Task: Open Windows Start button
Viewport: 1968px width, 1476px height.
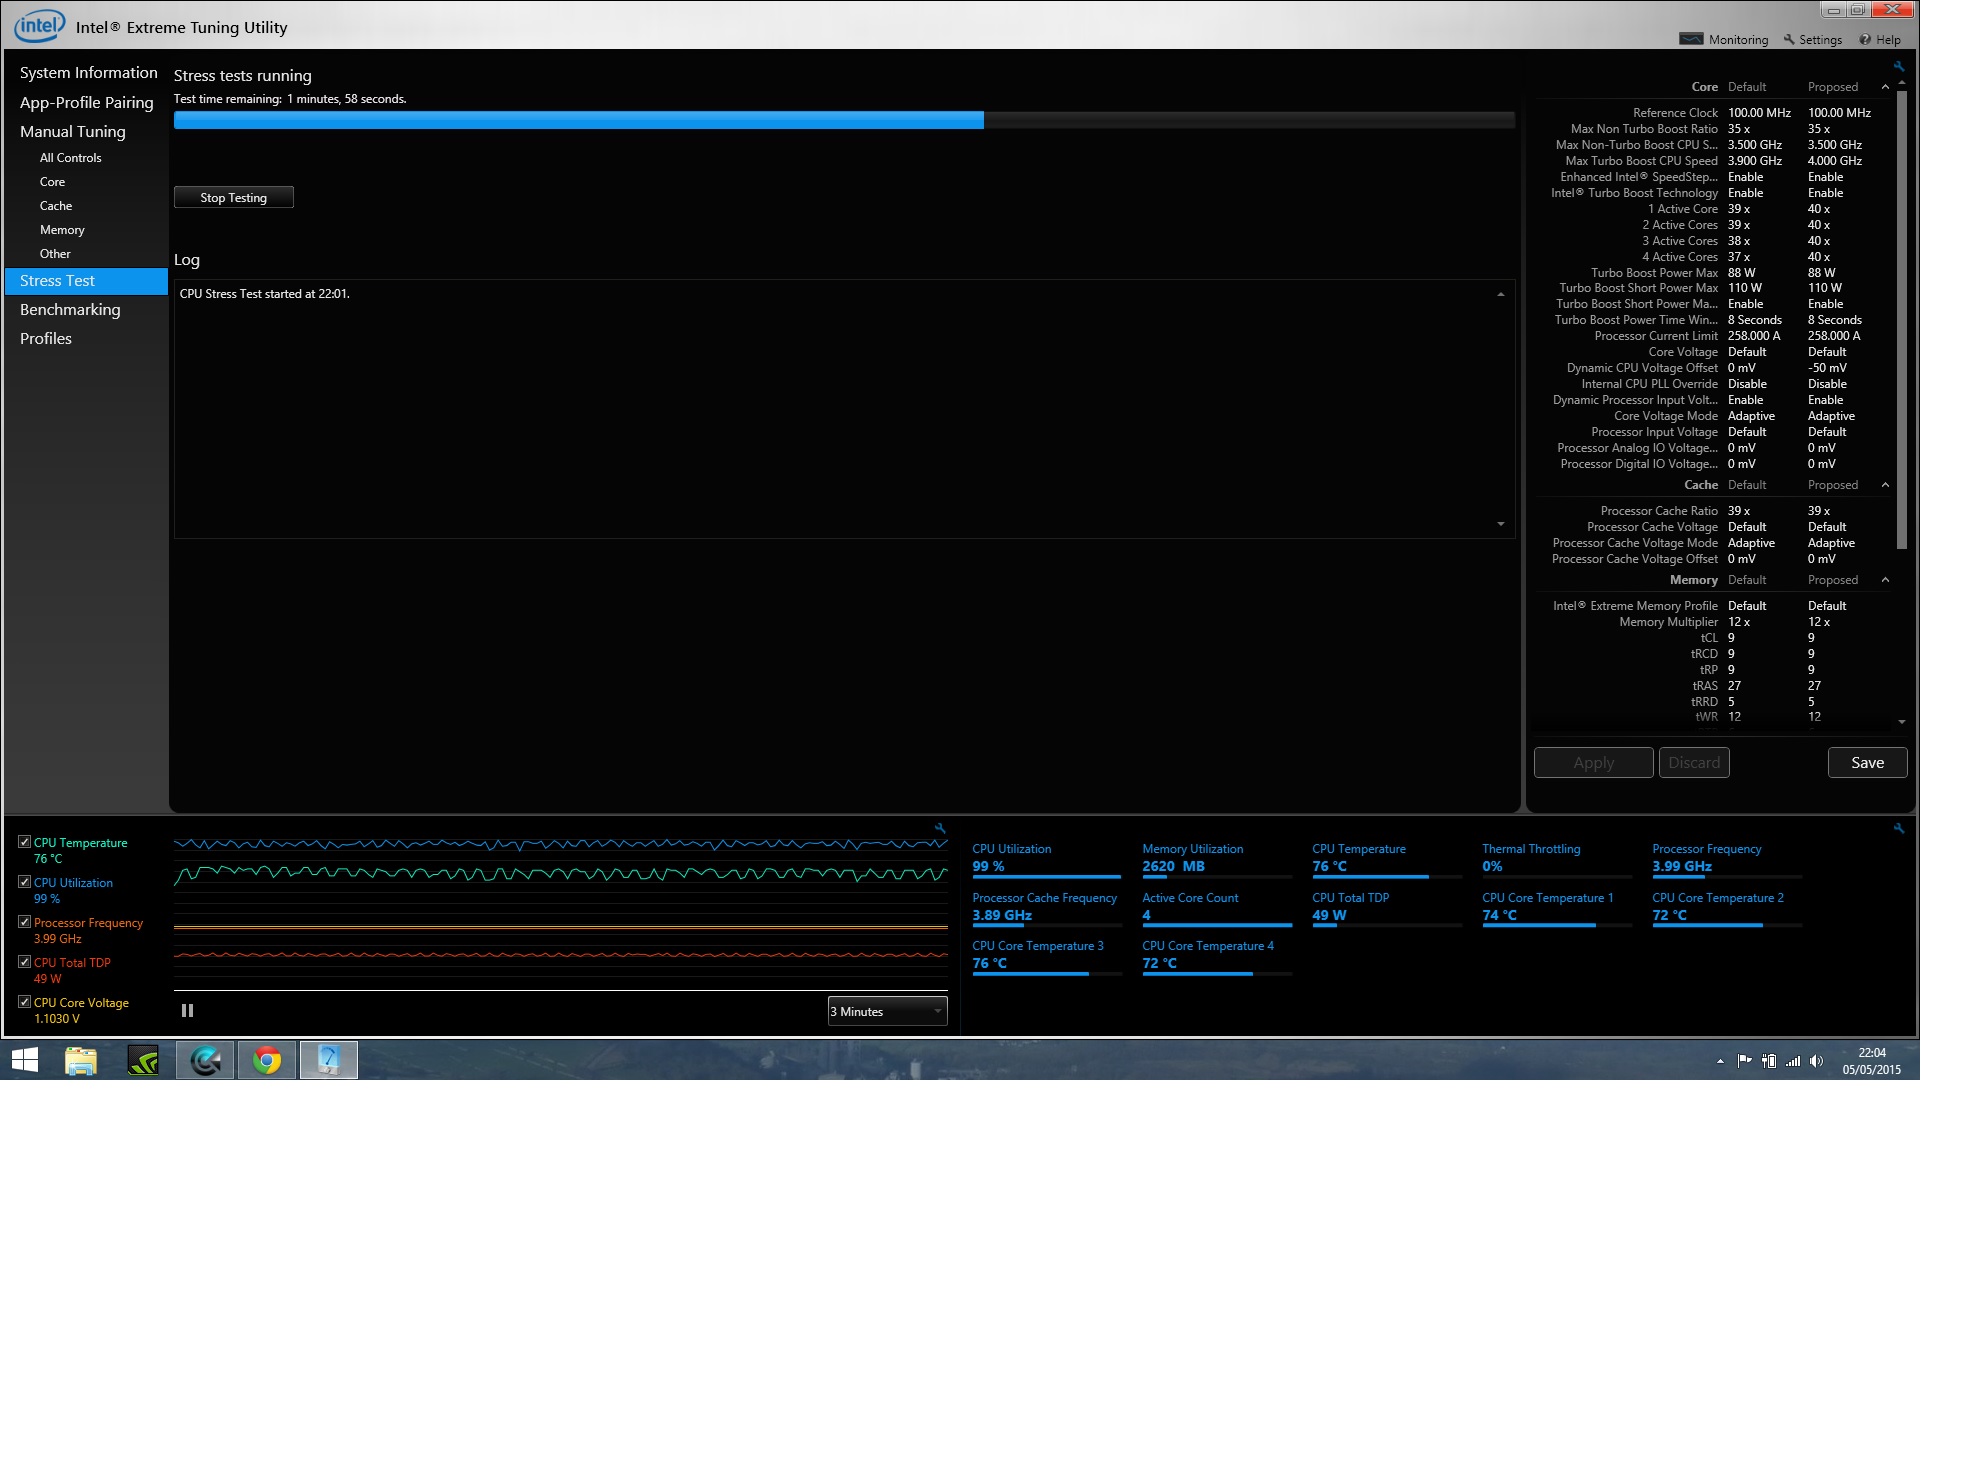Action: pyautogui.click(x=25, y=1060)
